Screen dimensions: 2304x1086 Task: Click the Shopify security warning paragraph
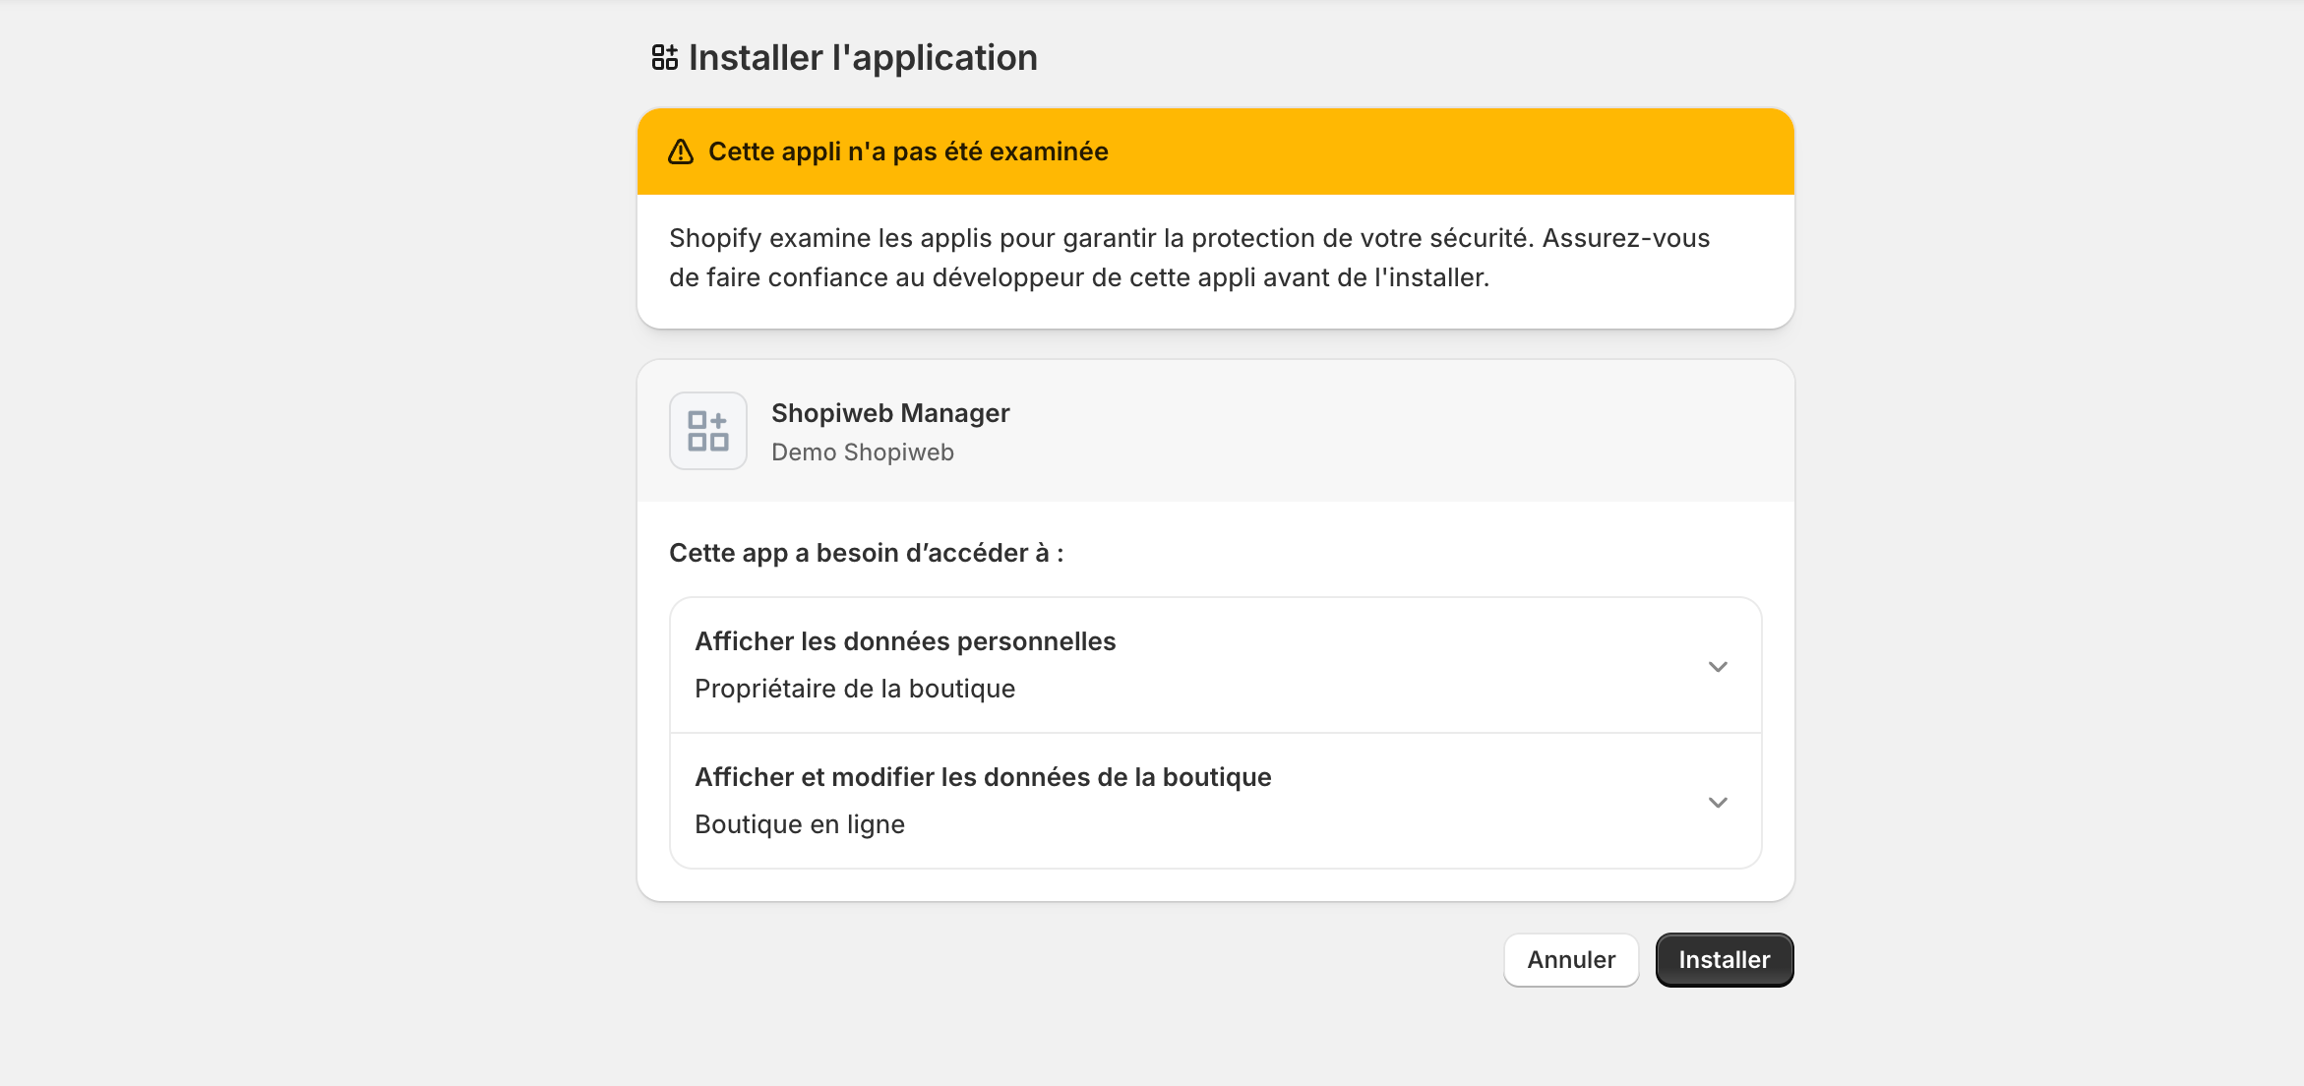click(x=1188, y=258)
